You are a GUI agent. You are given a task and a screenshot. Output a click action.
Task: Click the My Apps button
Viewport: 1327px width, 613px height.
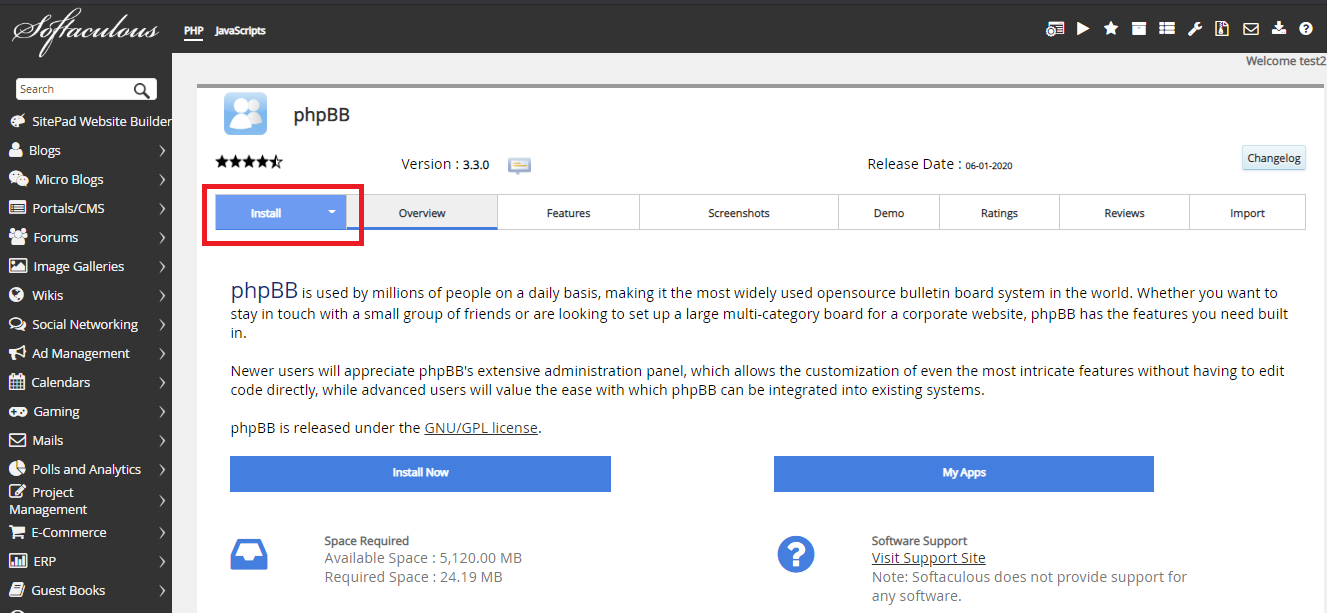click(x=964, y=473)
